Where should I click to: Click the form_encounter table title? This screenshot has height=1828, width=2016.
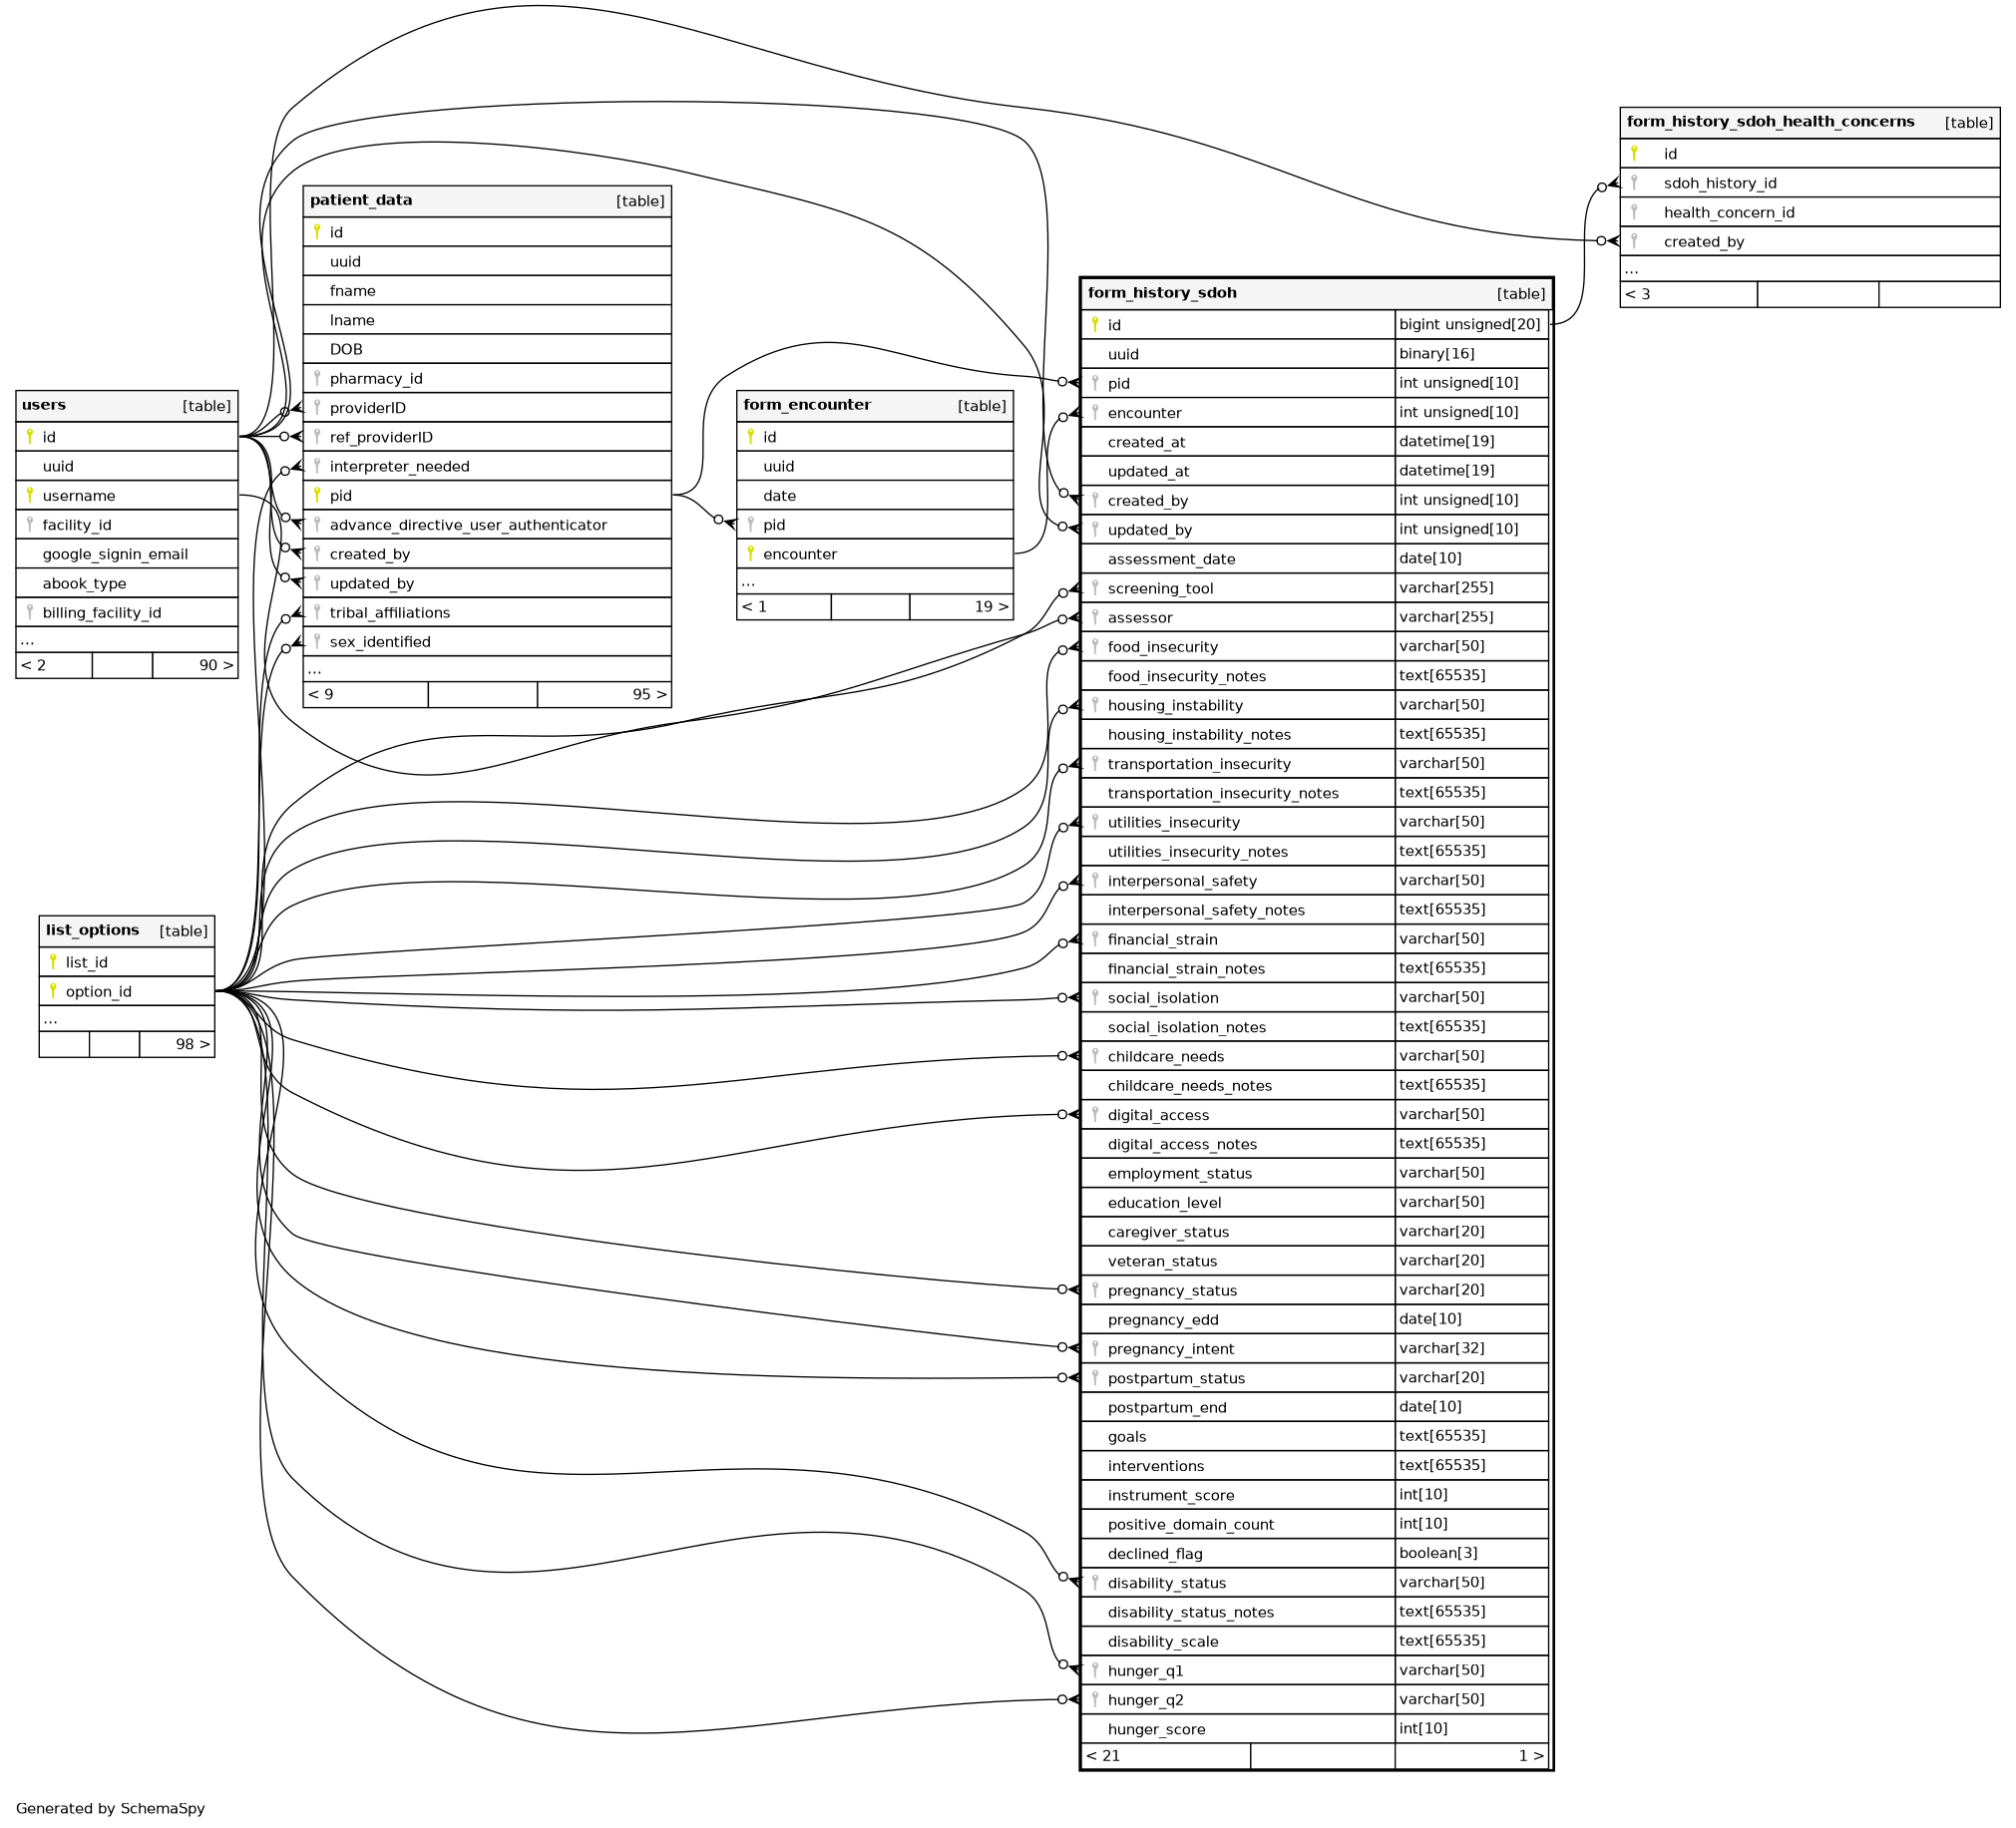(807, 405)
